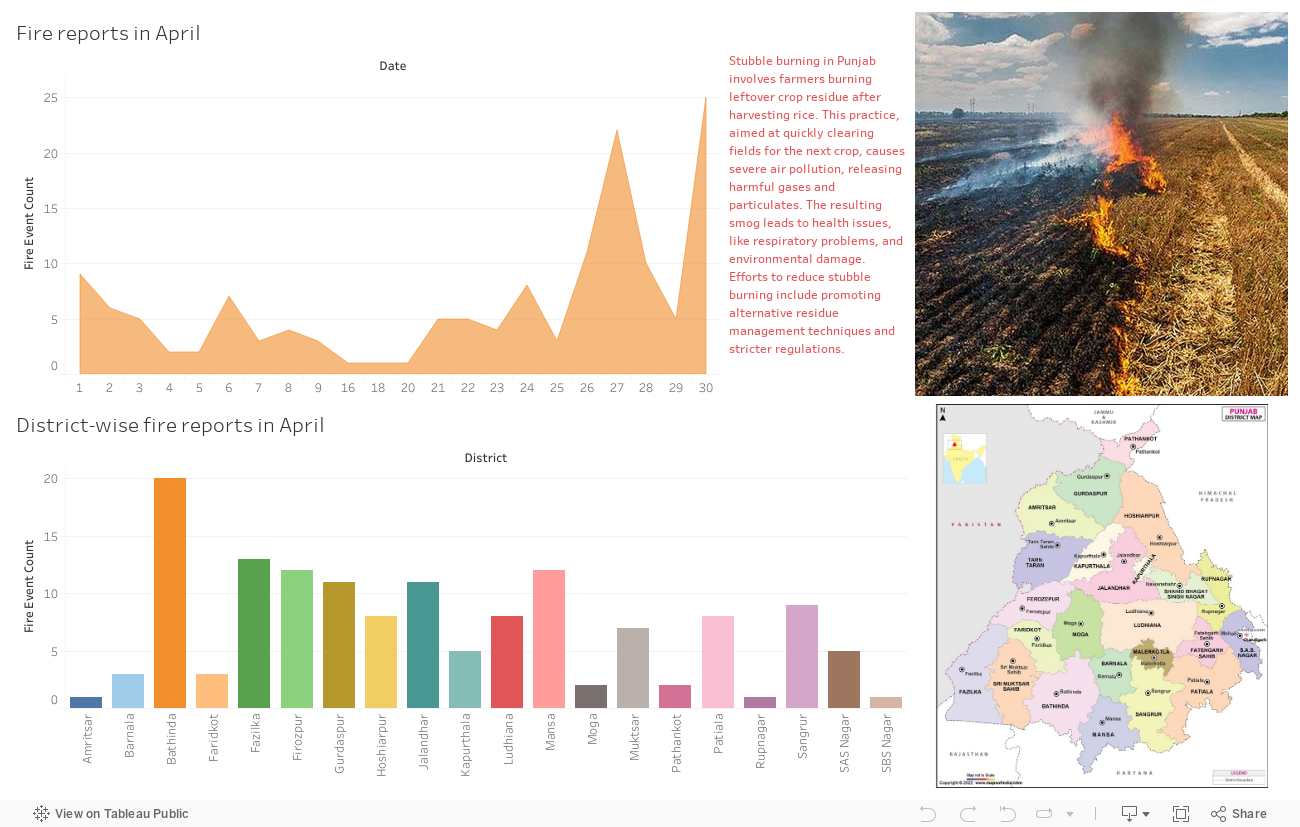Select the tall orange Bathinda bar

tap(170, 593)
